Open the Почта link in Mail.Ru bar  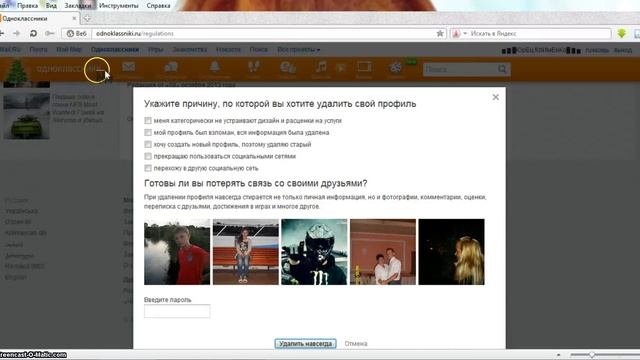(x=38, y=49)
